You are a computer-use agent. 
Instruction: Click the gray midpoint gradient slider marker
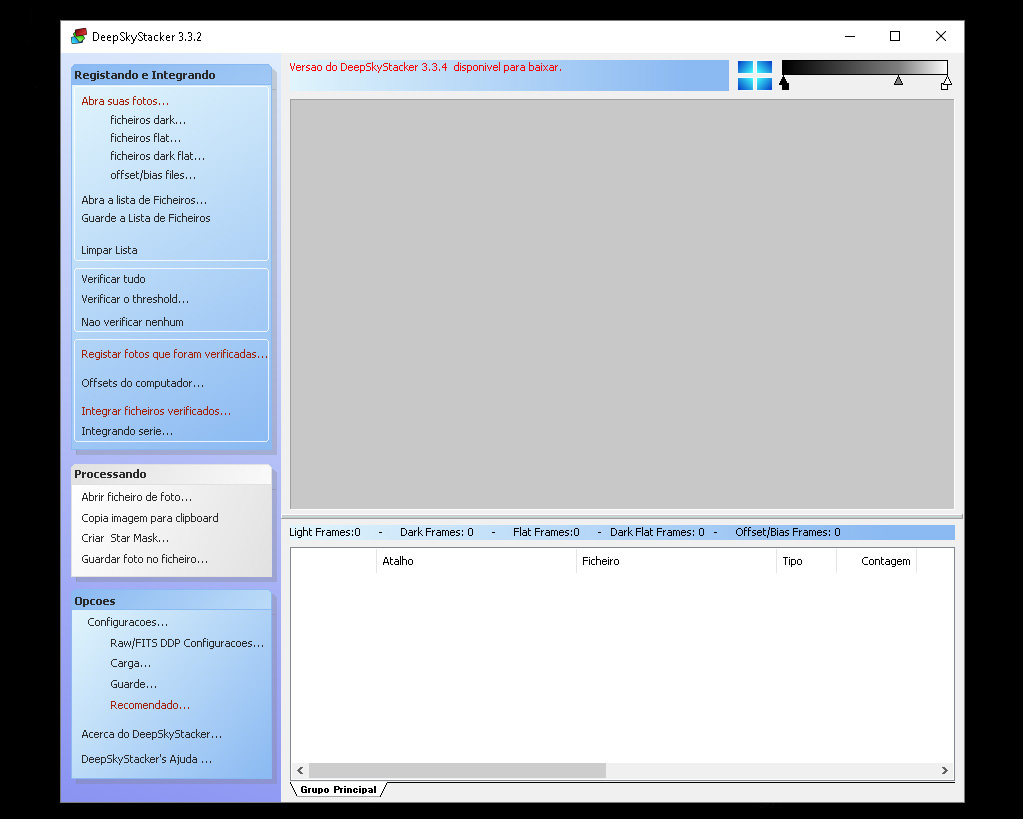coord(898,80)
